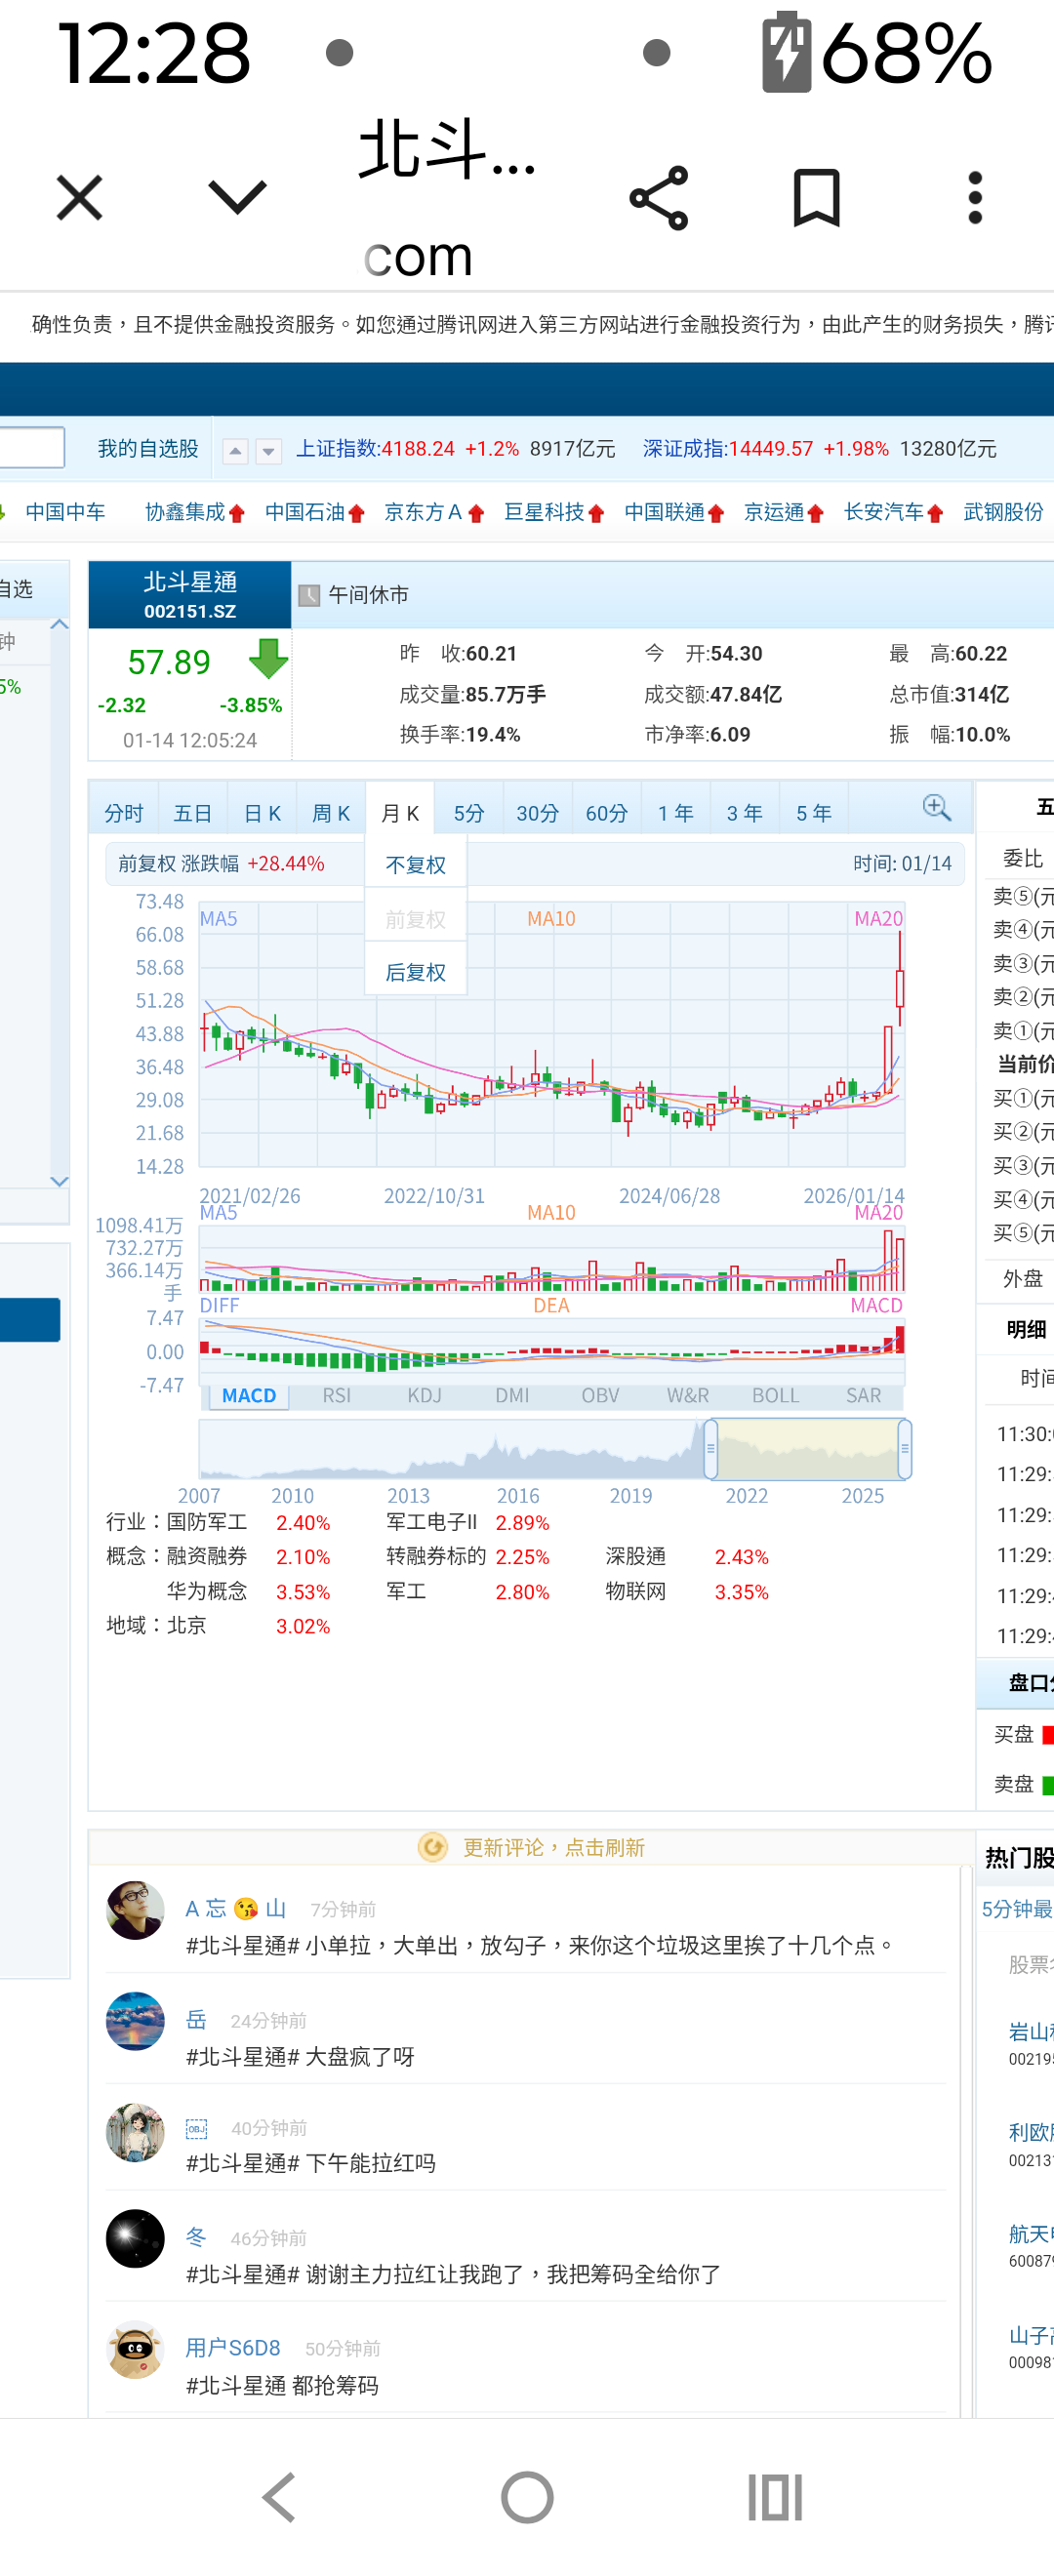The width and height of the screenshot is (1054, 2576).
Task: Open 上证指数 quote link
Action: pyautogui.click(x=337, y=449)
